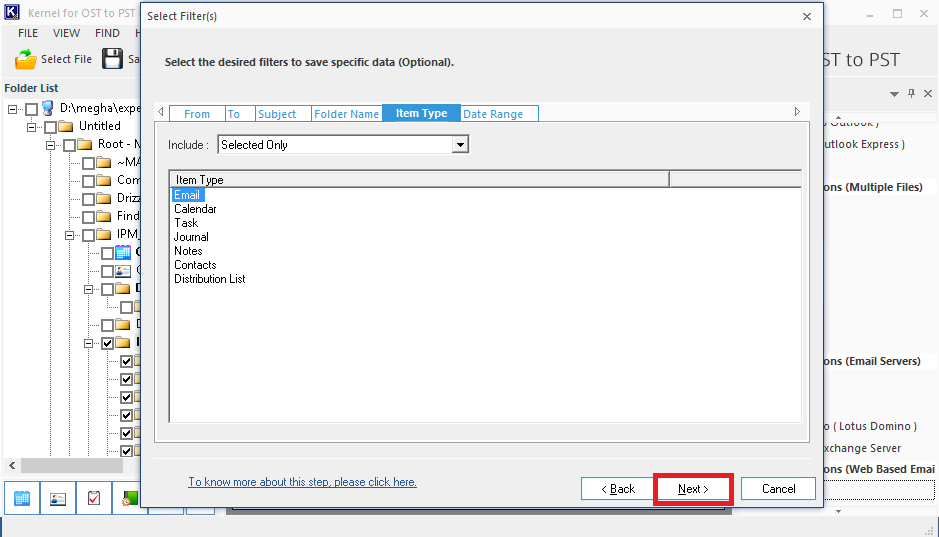Image resolution: width=939 pixels, height=537 pixels.
Task: Select Task in Item Type list
Action: [186, 223]
